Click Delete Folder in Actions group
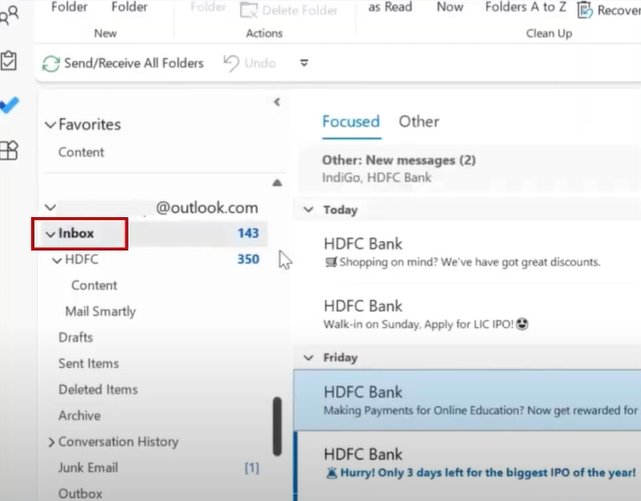641x501 pixels. [289, 10]
